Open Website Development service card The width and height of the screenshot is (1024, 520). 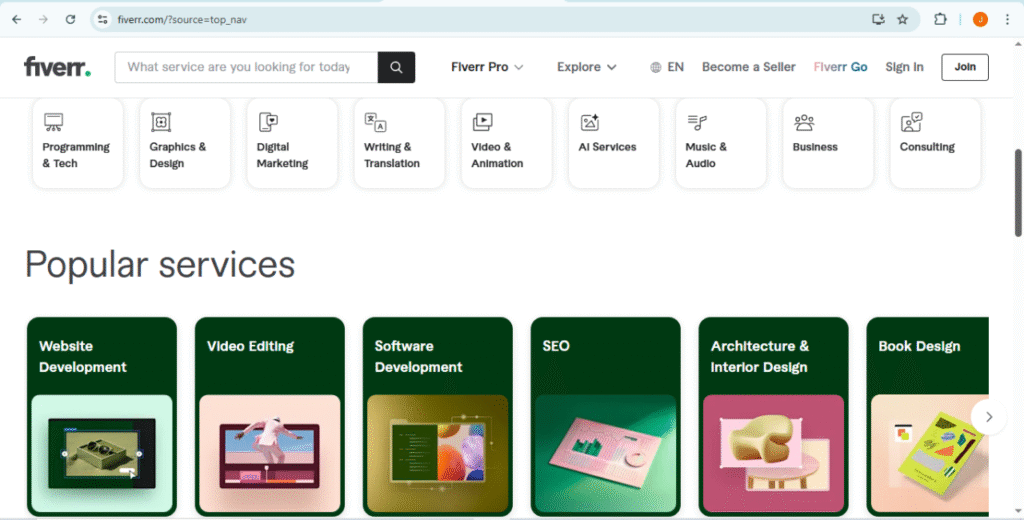click(102, 417)
